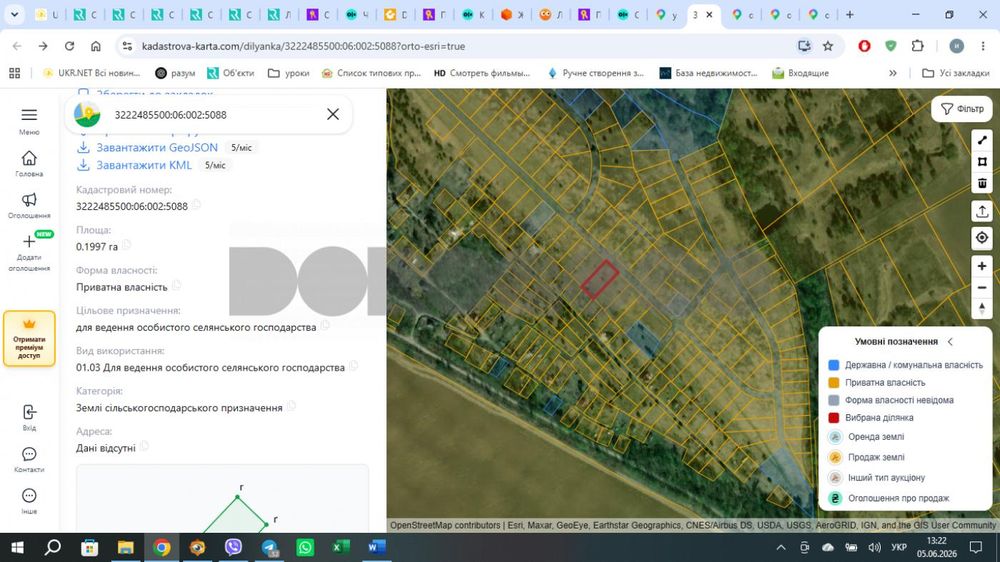This screenshot has height=562, width=1000.
Task: Open the Меню hamburger icon
Action: point(29,115)
